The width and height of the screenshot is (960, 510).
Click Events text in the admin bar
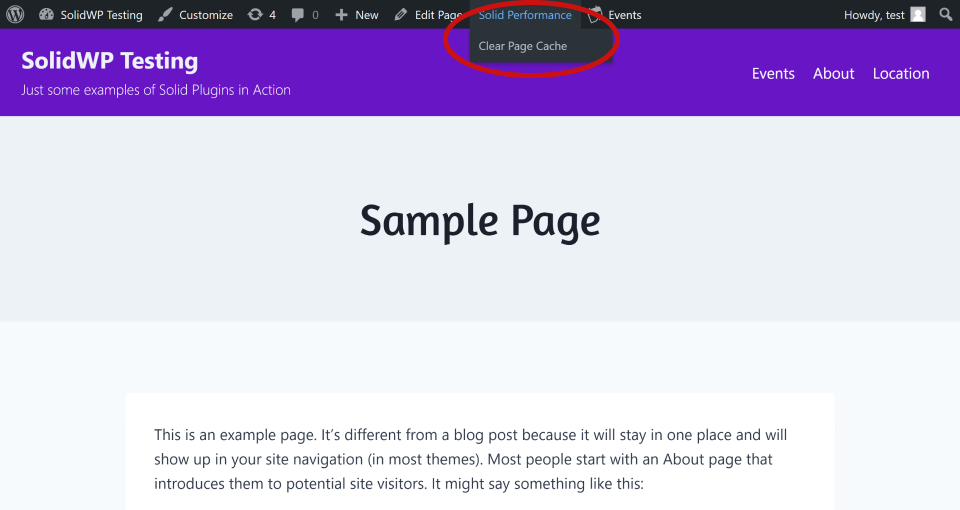625,15
